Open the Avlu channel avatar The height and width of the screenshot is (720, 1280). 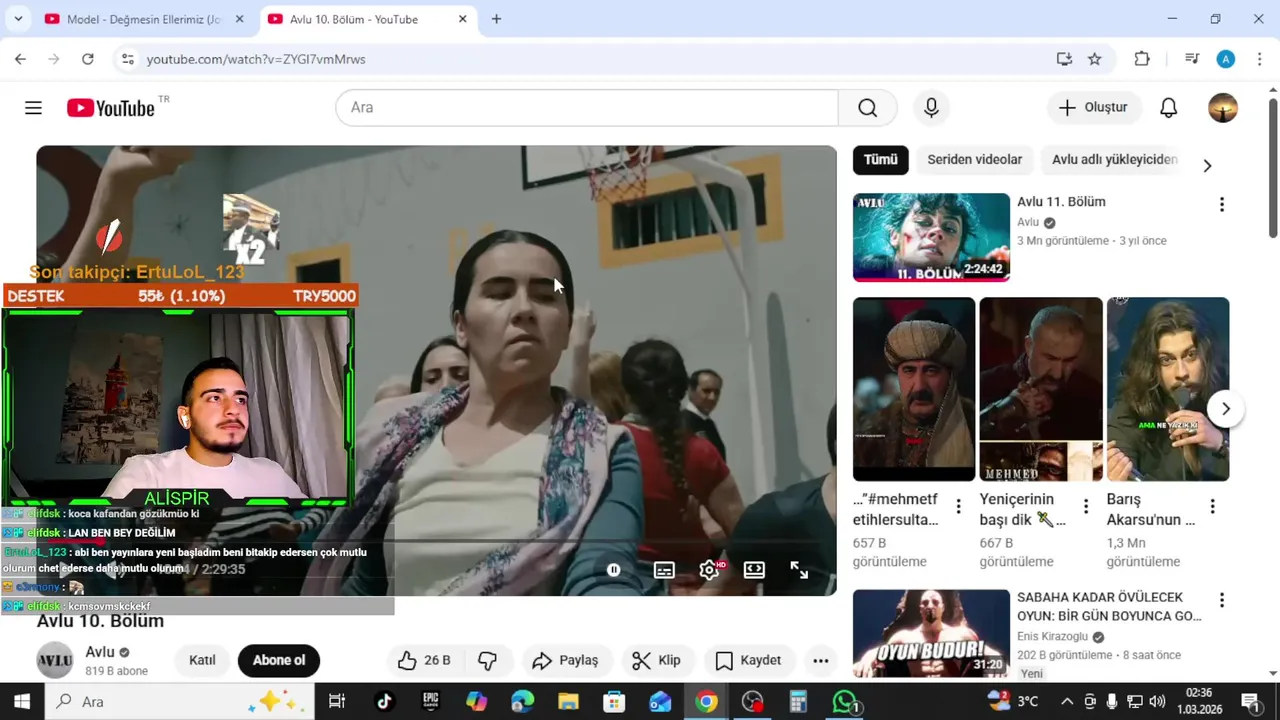(x=55, y=660)
